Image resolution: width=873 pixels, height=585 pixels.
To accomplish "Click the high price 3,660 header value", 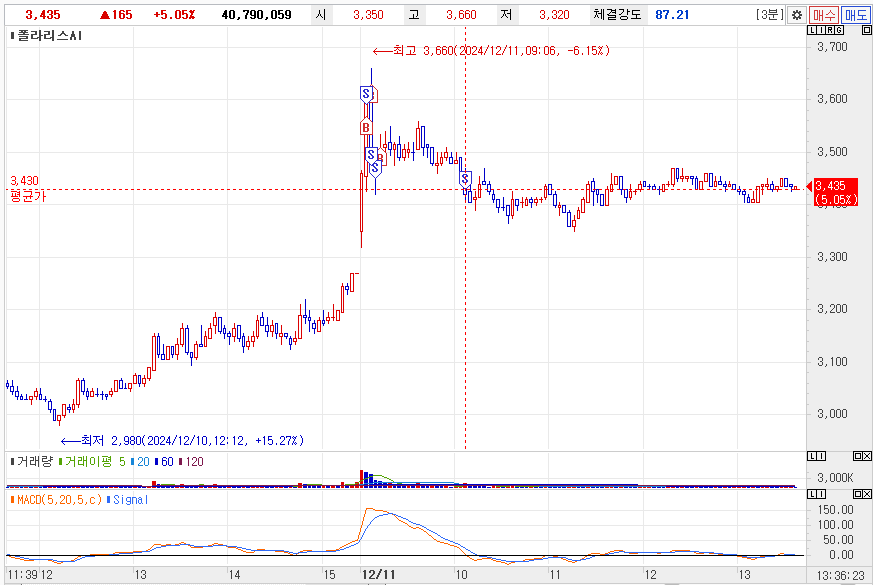I will [x=461, y=15].
